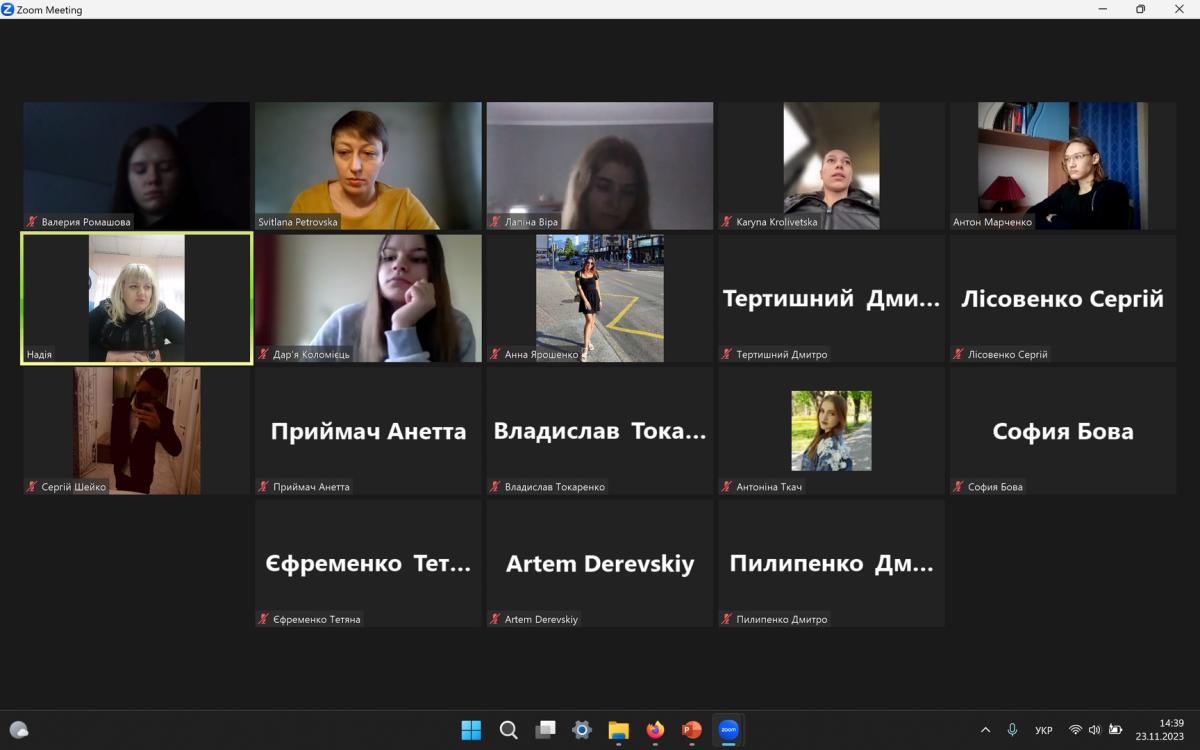Click the large Приймач Анетта name tile

[x=368, y=431]
